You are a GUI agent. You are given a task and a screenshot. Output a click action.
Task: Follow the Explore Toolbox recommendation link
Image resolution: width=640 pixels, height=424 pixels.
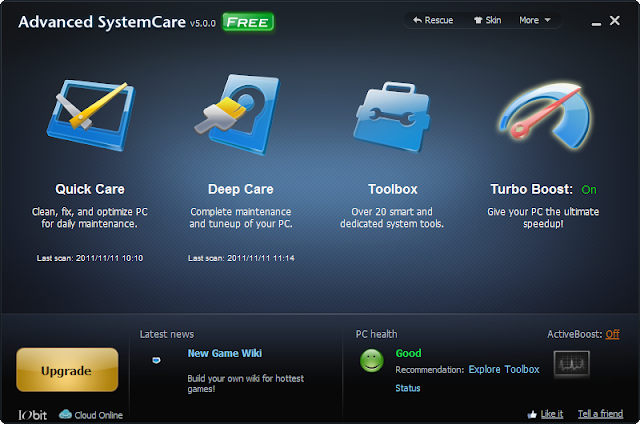[504, 369]
